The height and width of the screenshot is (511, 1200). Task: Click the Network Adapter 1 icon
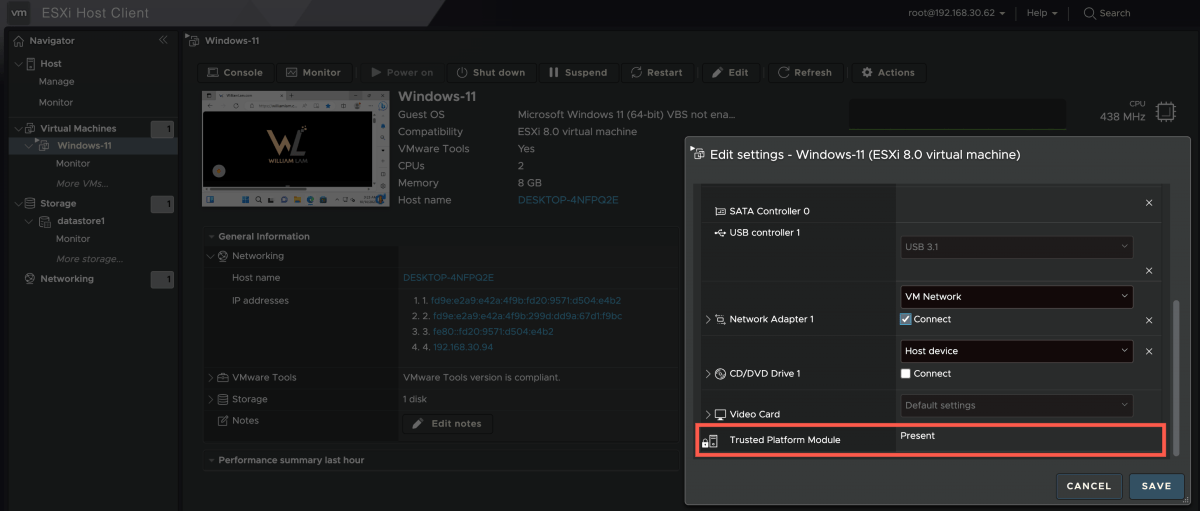(x=720, y=320)
